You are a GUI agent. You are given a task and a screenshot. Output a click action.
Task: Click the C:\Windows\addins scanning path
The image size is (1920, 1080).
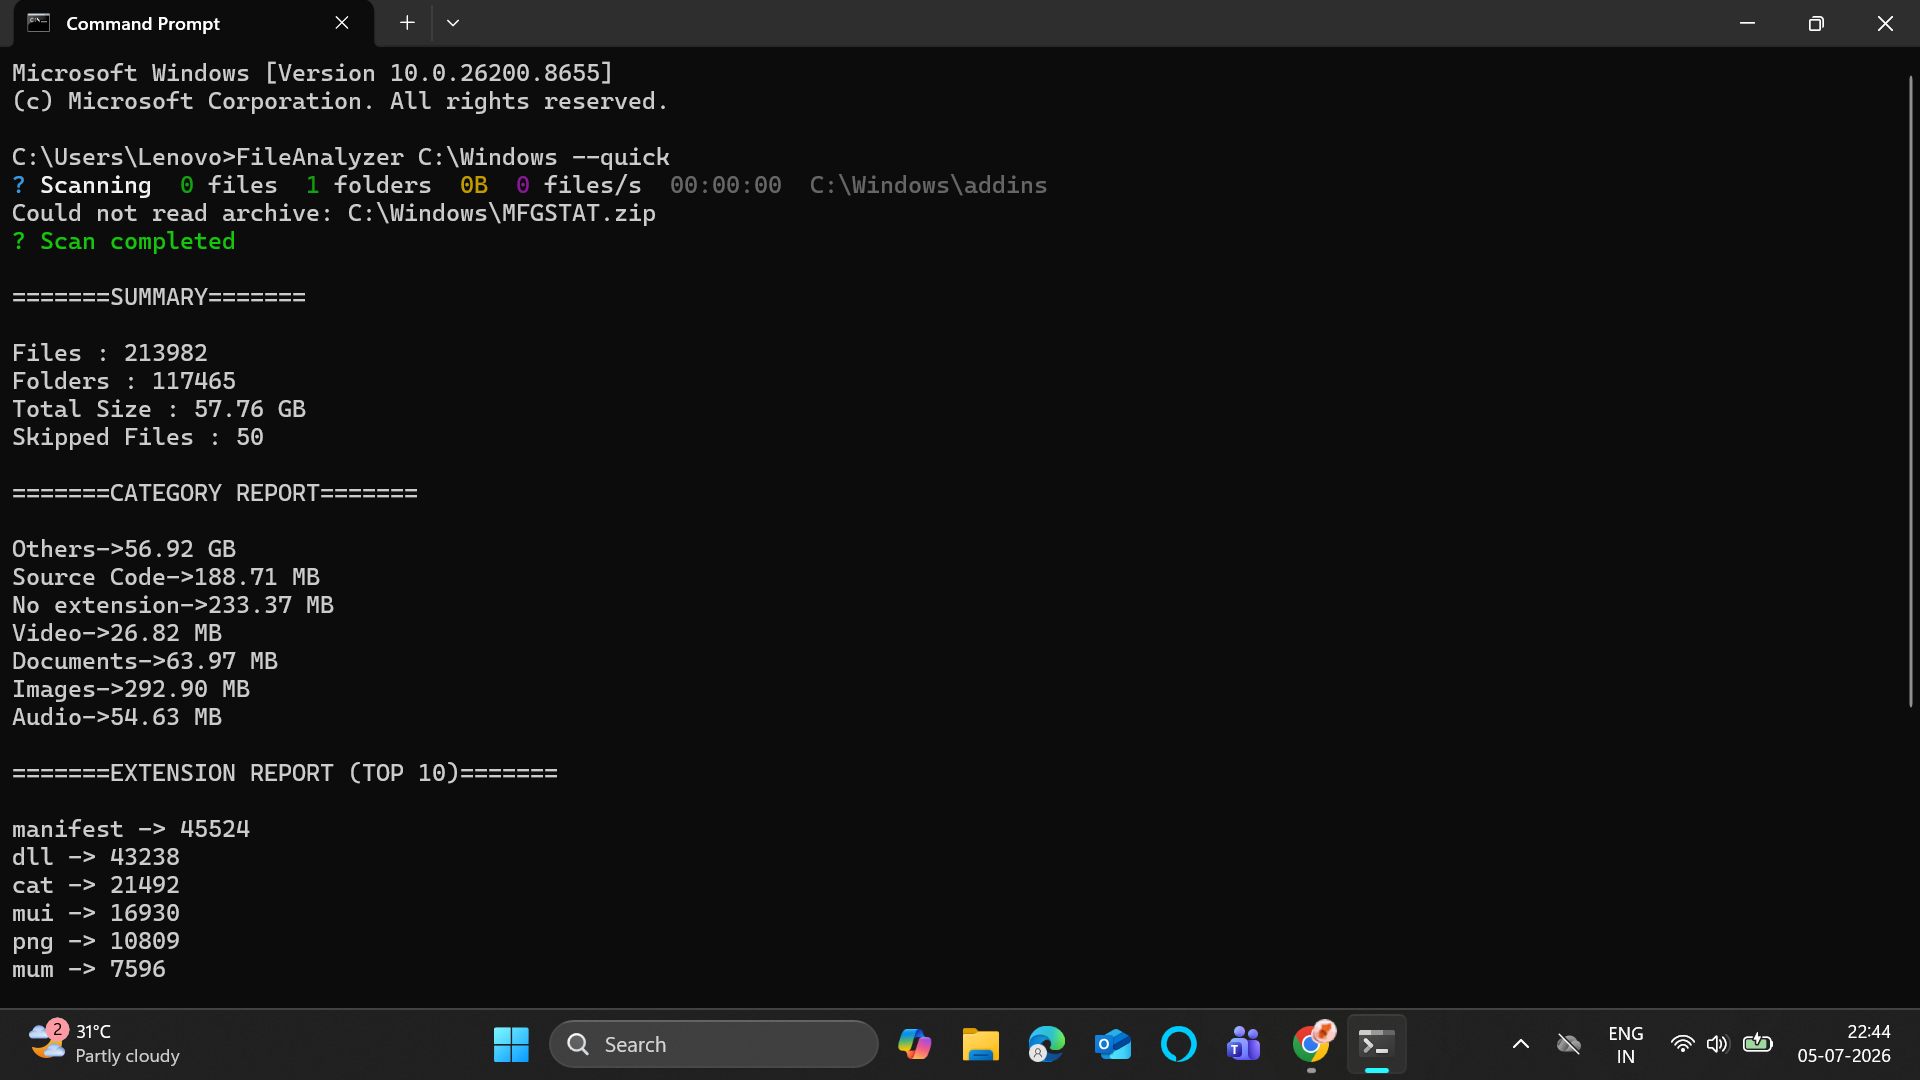tap(929, 185)
